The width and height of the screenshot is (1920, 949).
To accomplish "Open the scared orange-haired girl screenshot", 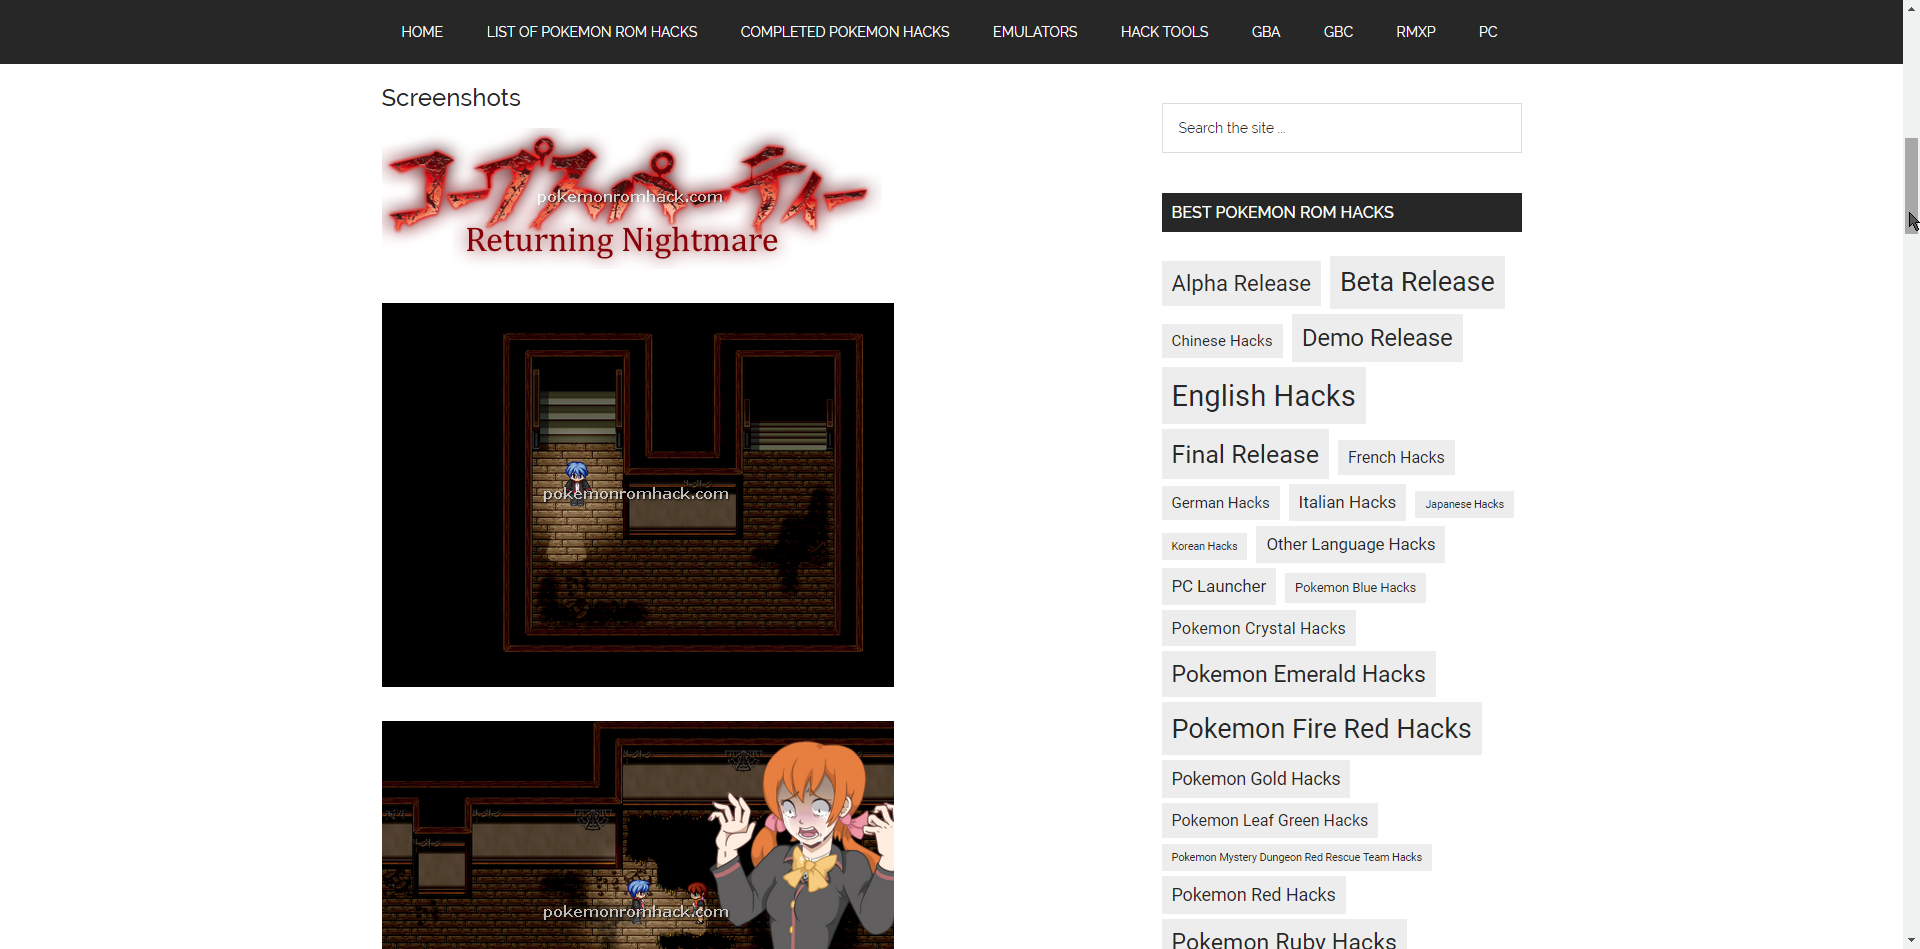I will (x=637, y=834).
